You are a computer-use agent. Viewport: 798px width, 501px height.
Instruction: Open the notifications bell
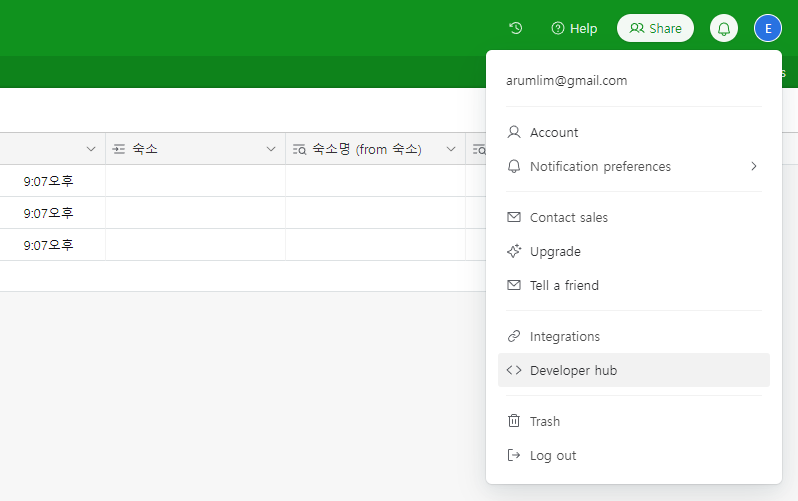point(724,29)
